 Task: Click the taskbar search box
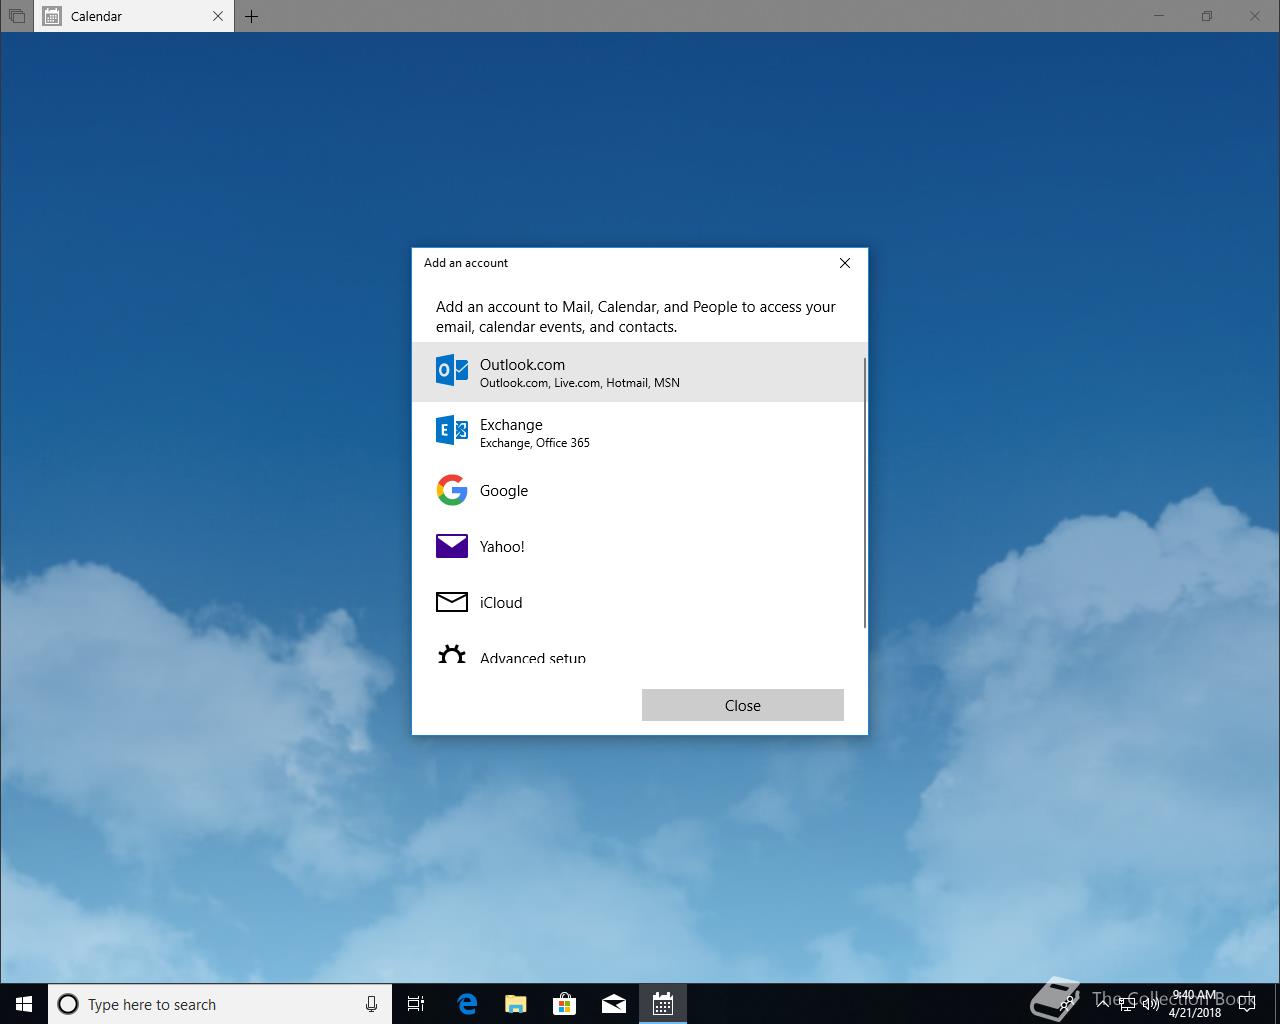(x=220, y=1004)
